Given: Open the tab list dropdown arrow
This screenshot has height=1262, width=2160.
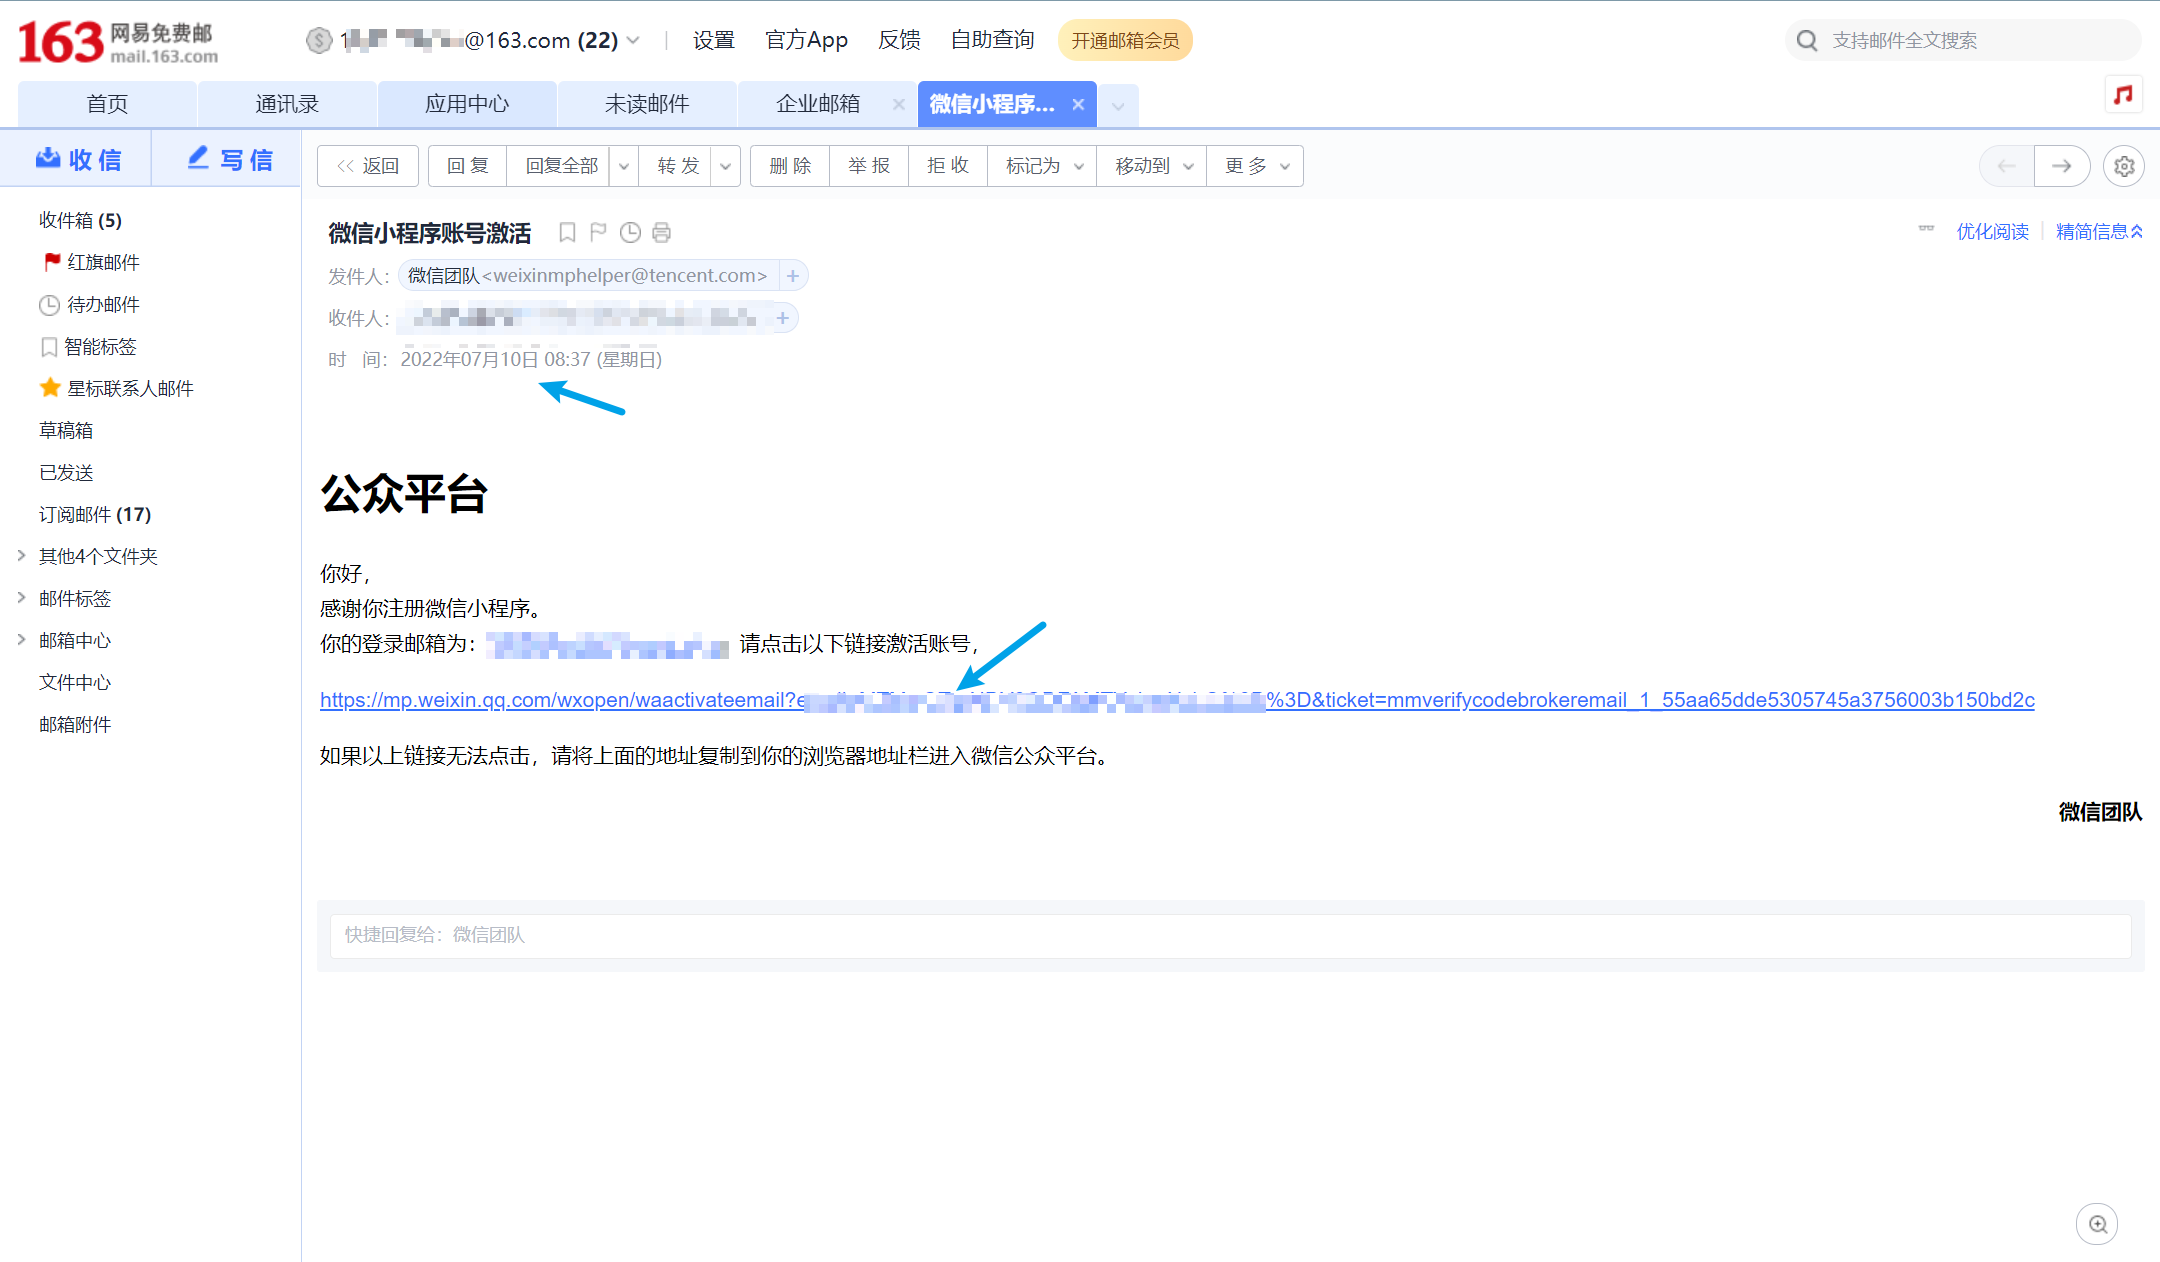Looking at the screenshot, I should pyautogui.click(x=1118, y=105).
